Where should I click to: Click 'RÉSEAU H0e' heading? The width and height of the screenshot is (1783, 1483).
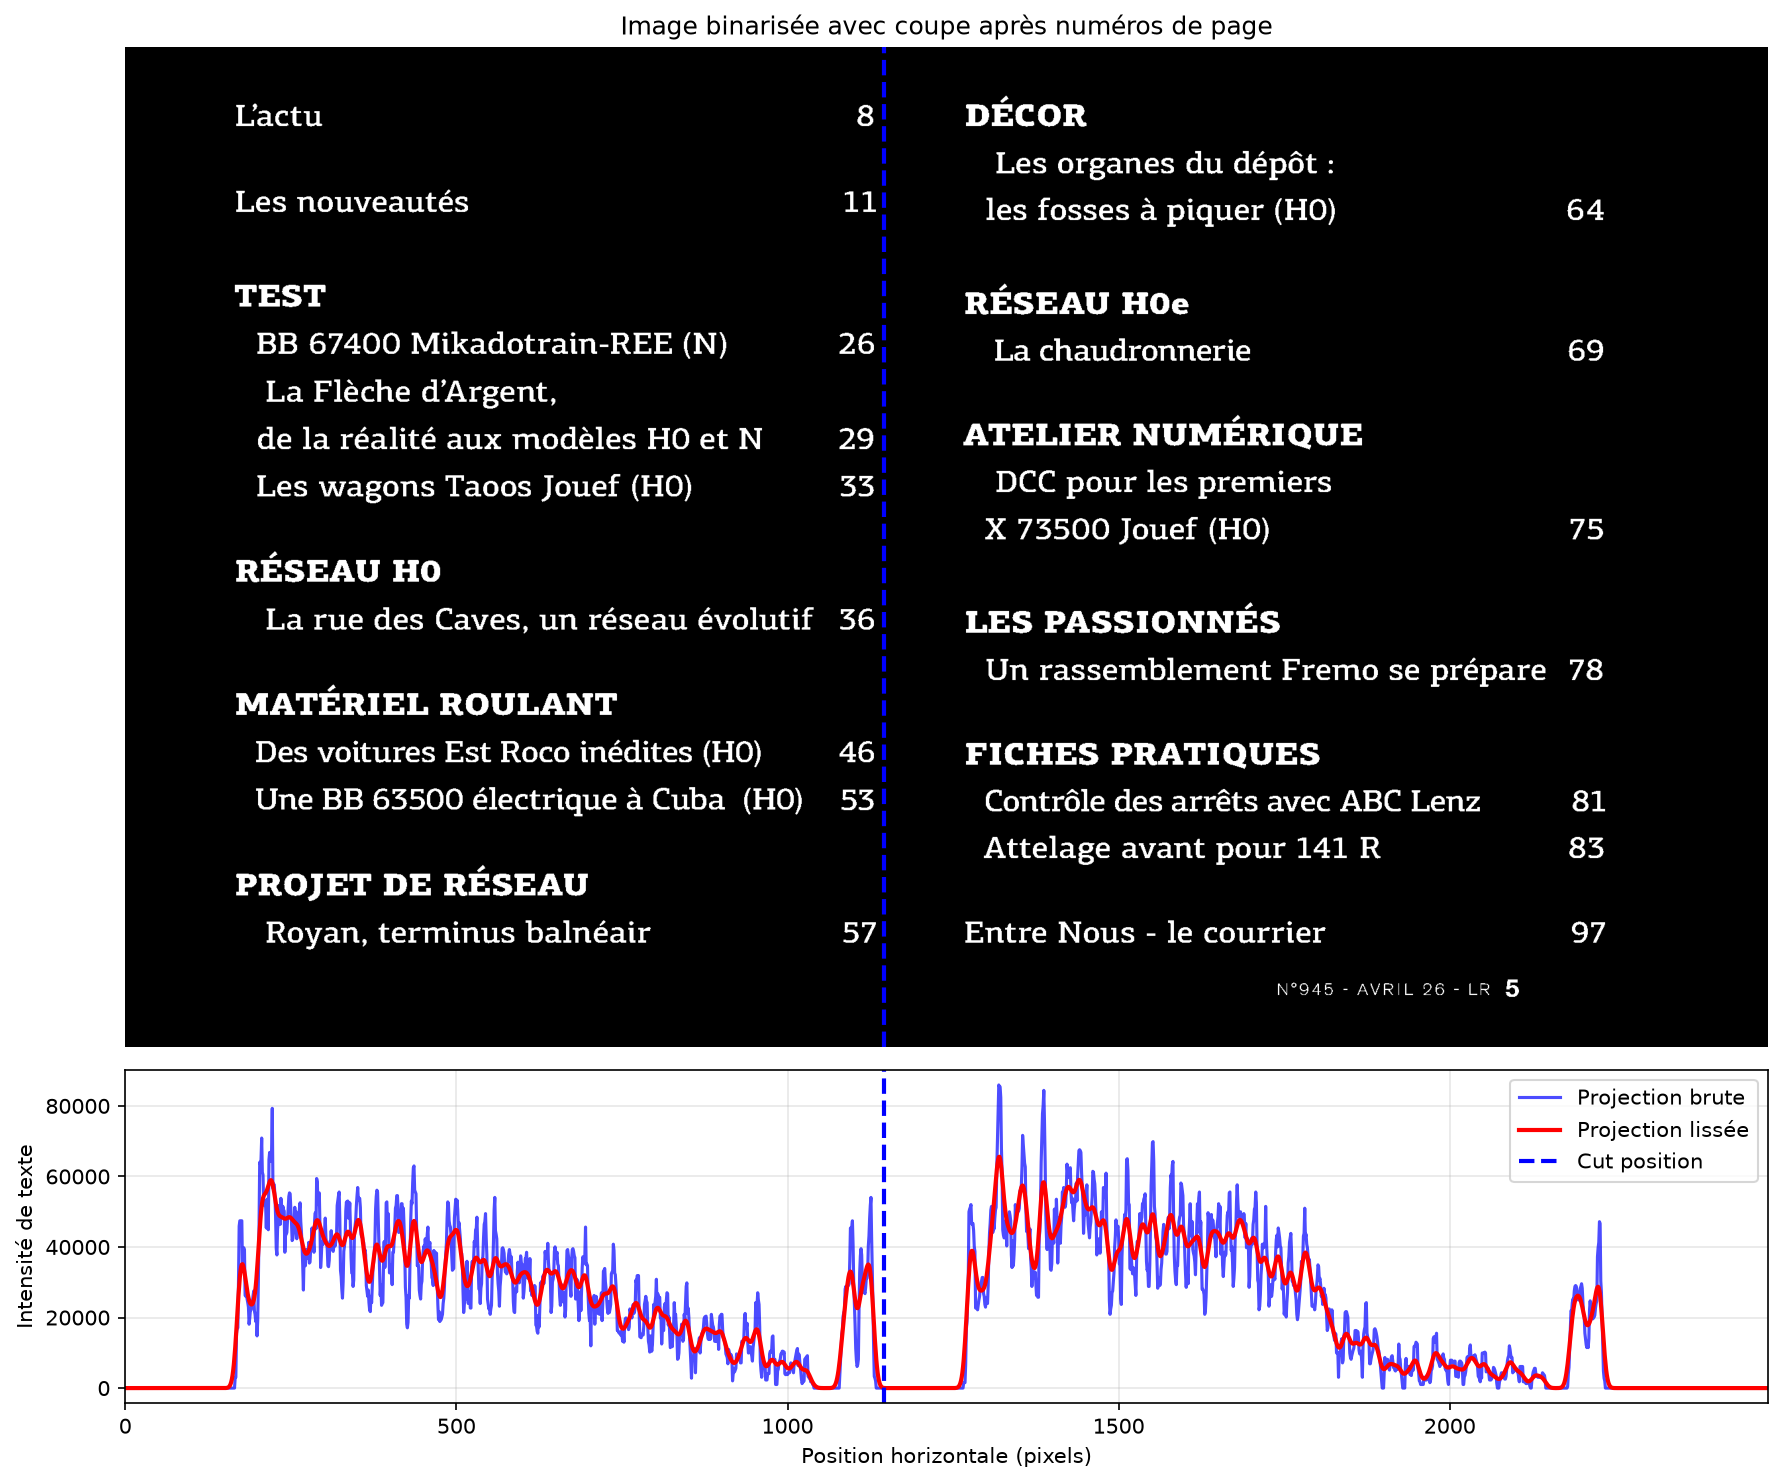pyautogui.click(x=1076, y=304)
